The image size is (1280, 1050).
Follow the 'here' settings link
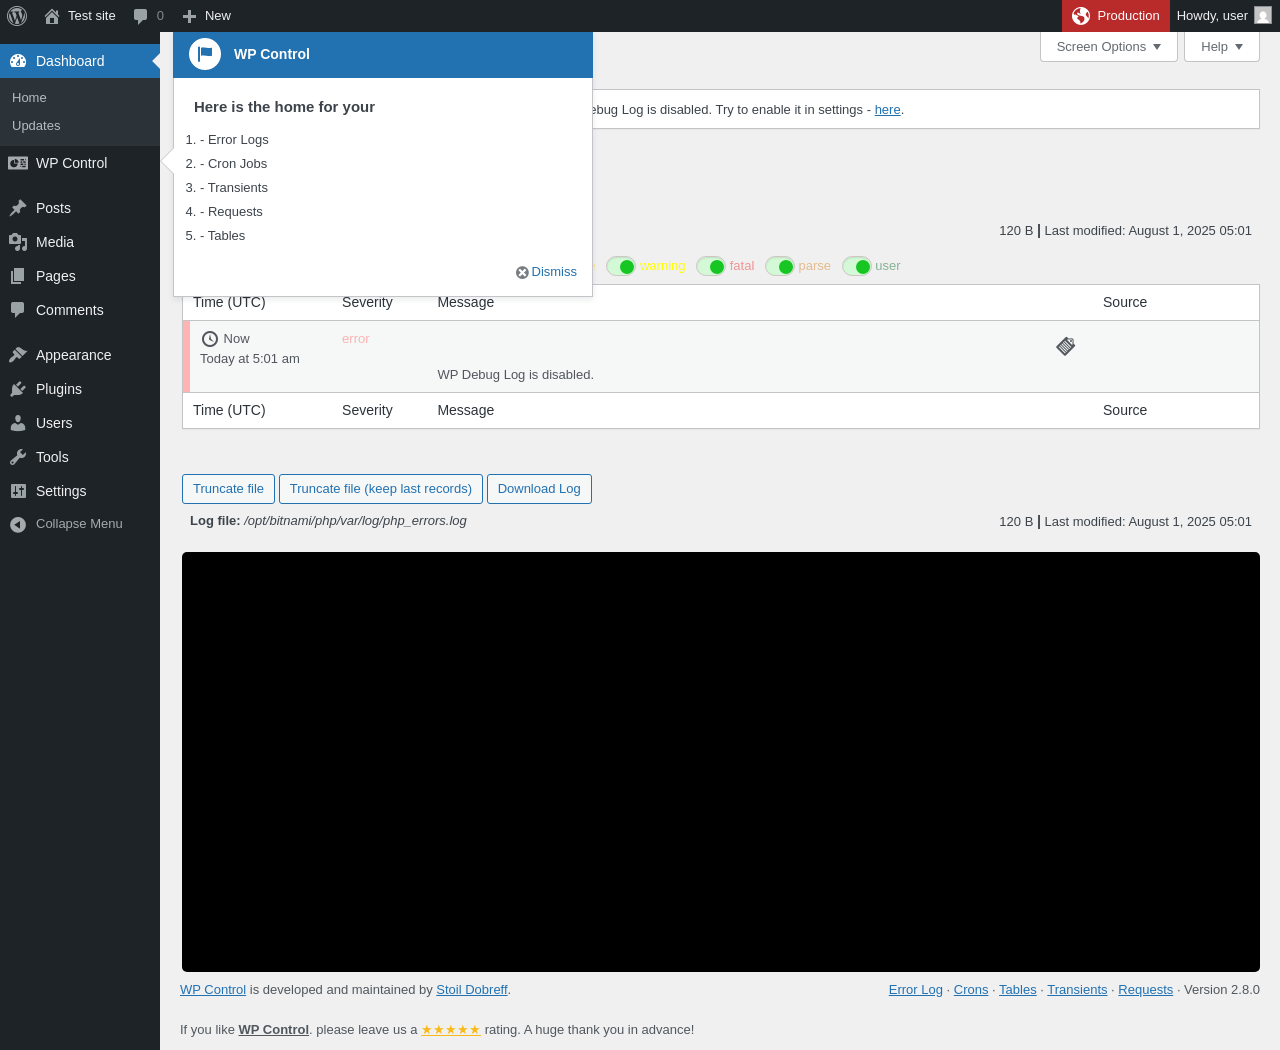(887, 110)
